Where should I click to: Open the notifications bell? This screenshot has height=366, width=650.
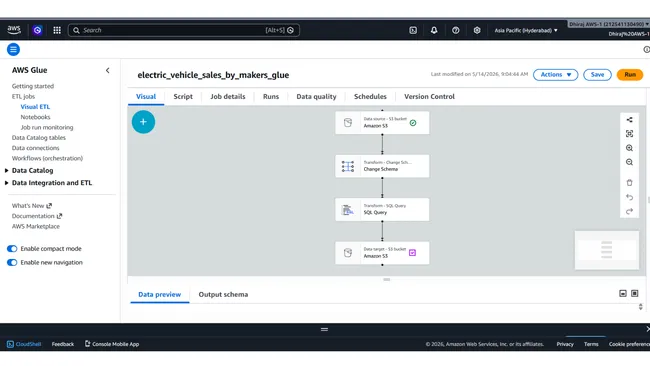point(434,30)
